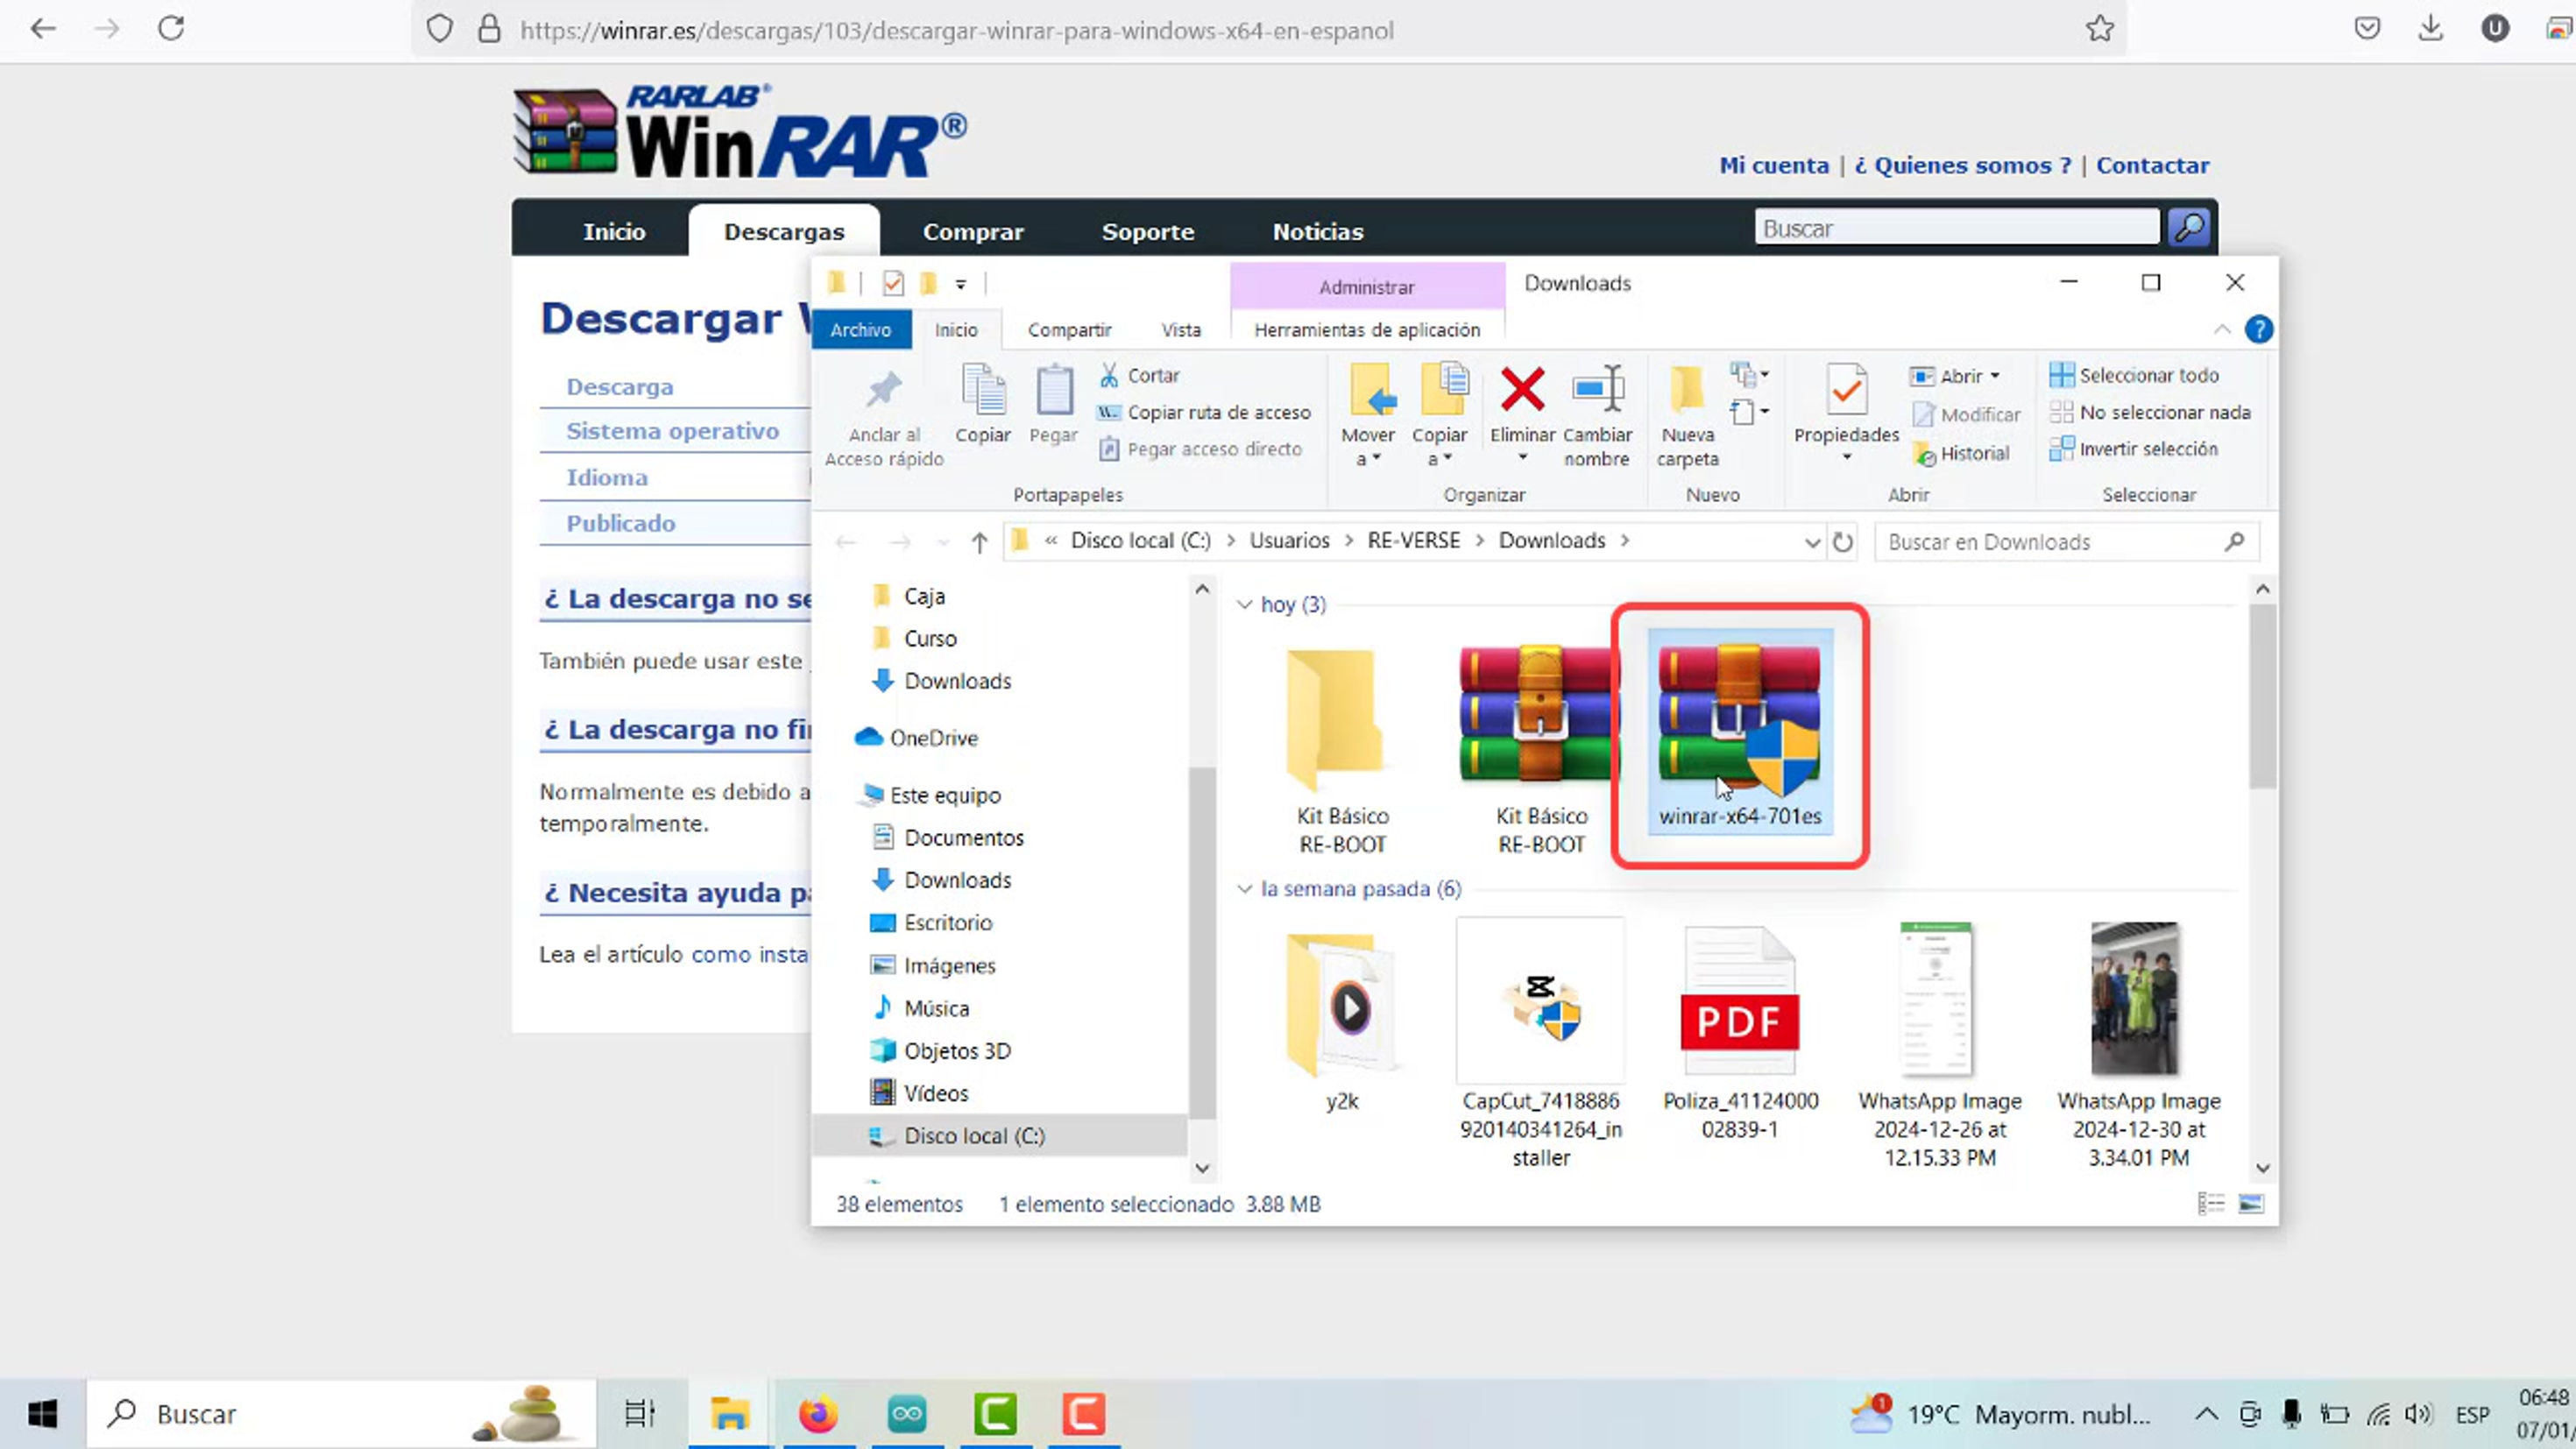Switch to the Vista ribbon tab
Image resolution: width=2576 pixels, height=1449 pixels.
(1181, 329)
